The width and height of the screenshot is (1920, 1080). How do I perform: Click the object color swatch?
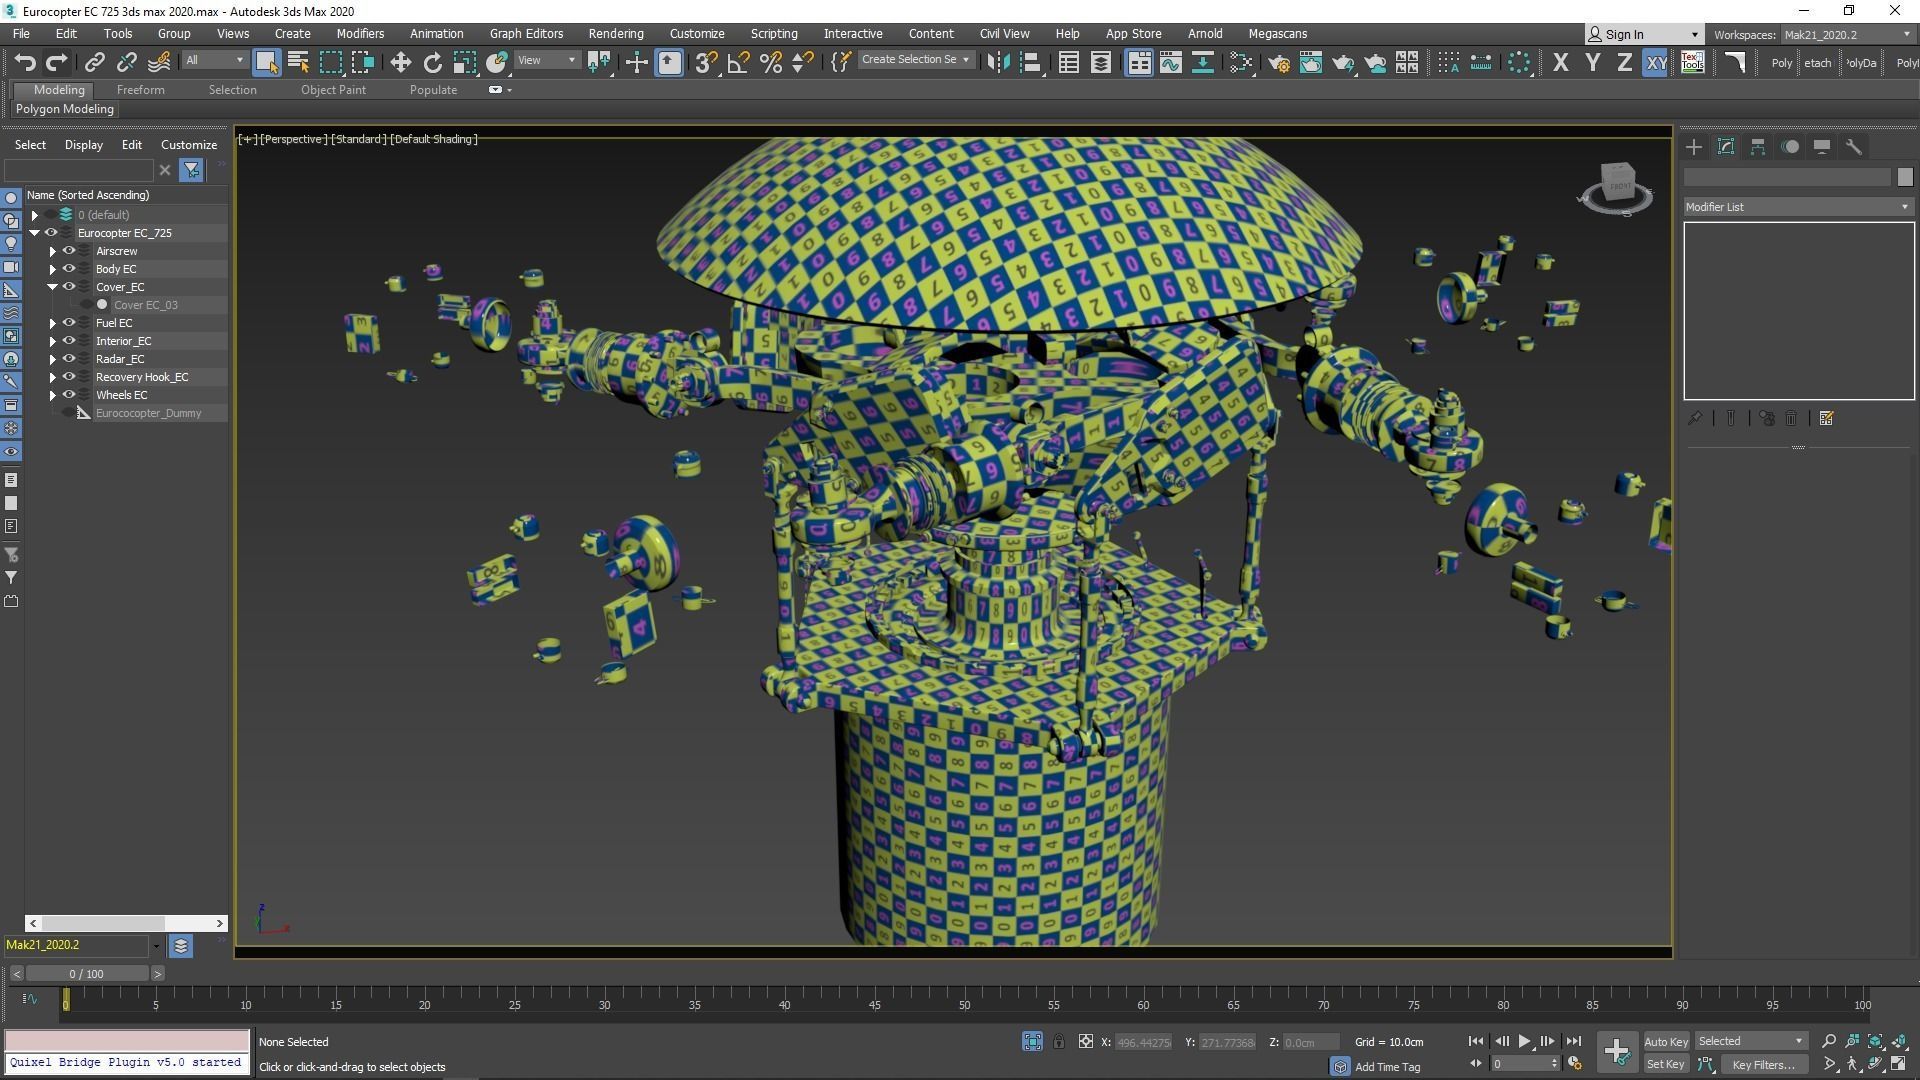(1904, 177)
